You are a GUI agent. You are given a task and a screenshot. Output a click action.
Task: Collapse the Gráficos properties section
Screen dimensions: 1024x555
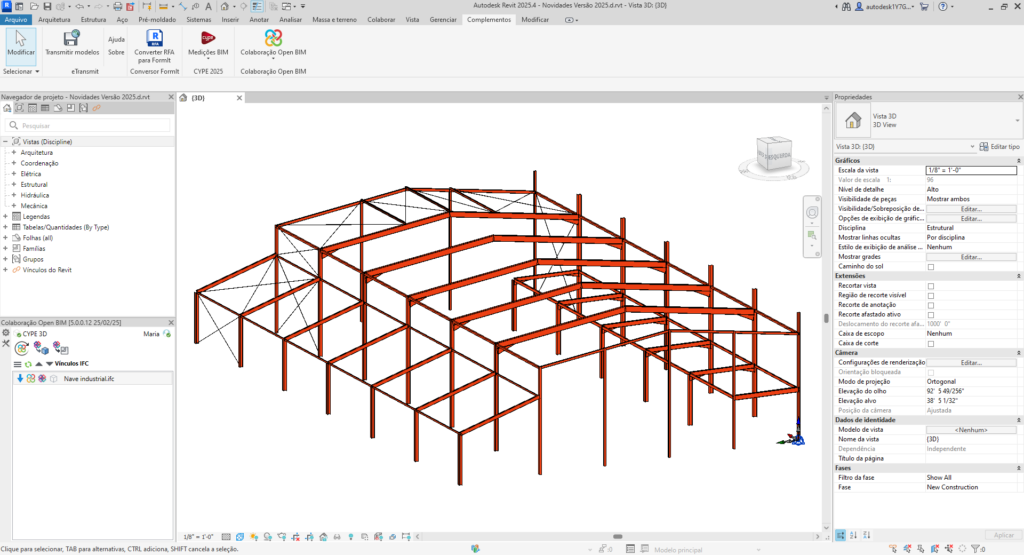click(x=1018, y=160)
